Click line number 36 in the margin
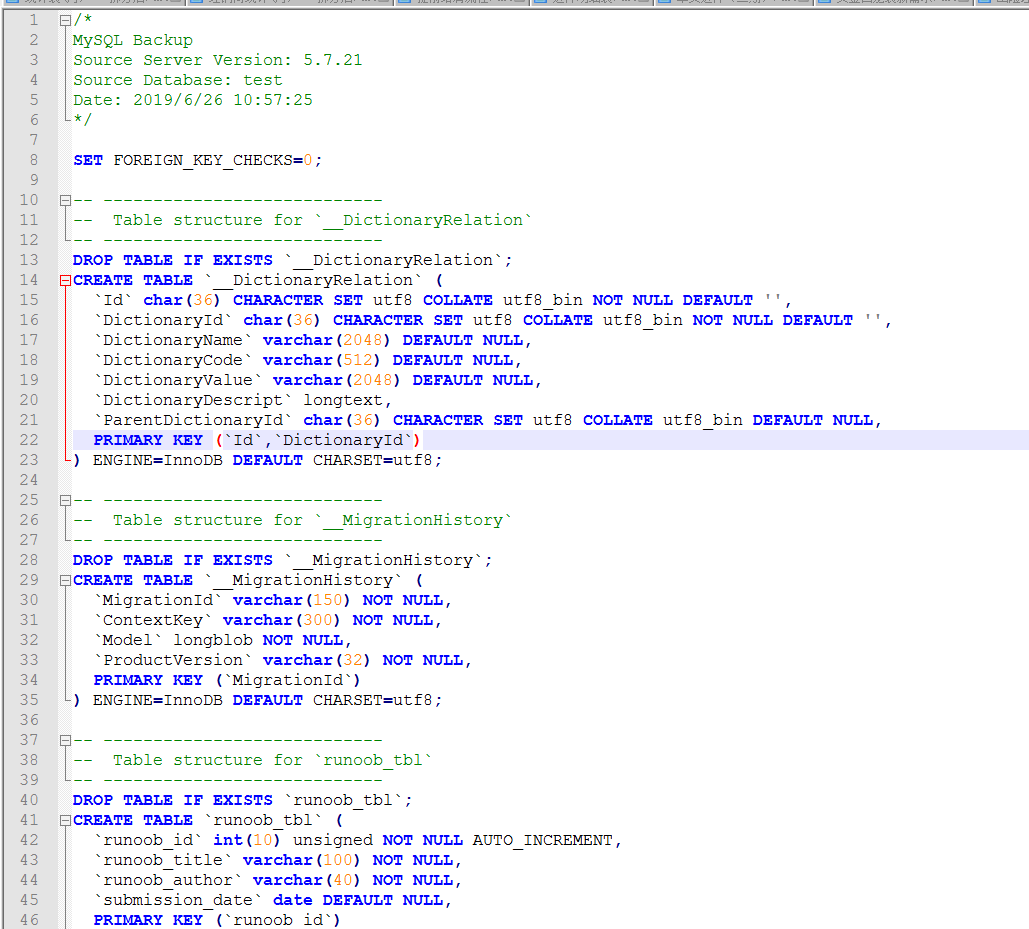This screenshot has width=1029, height=929. (x=29, y=720)
